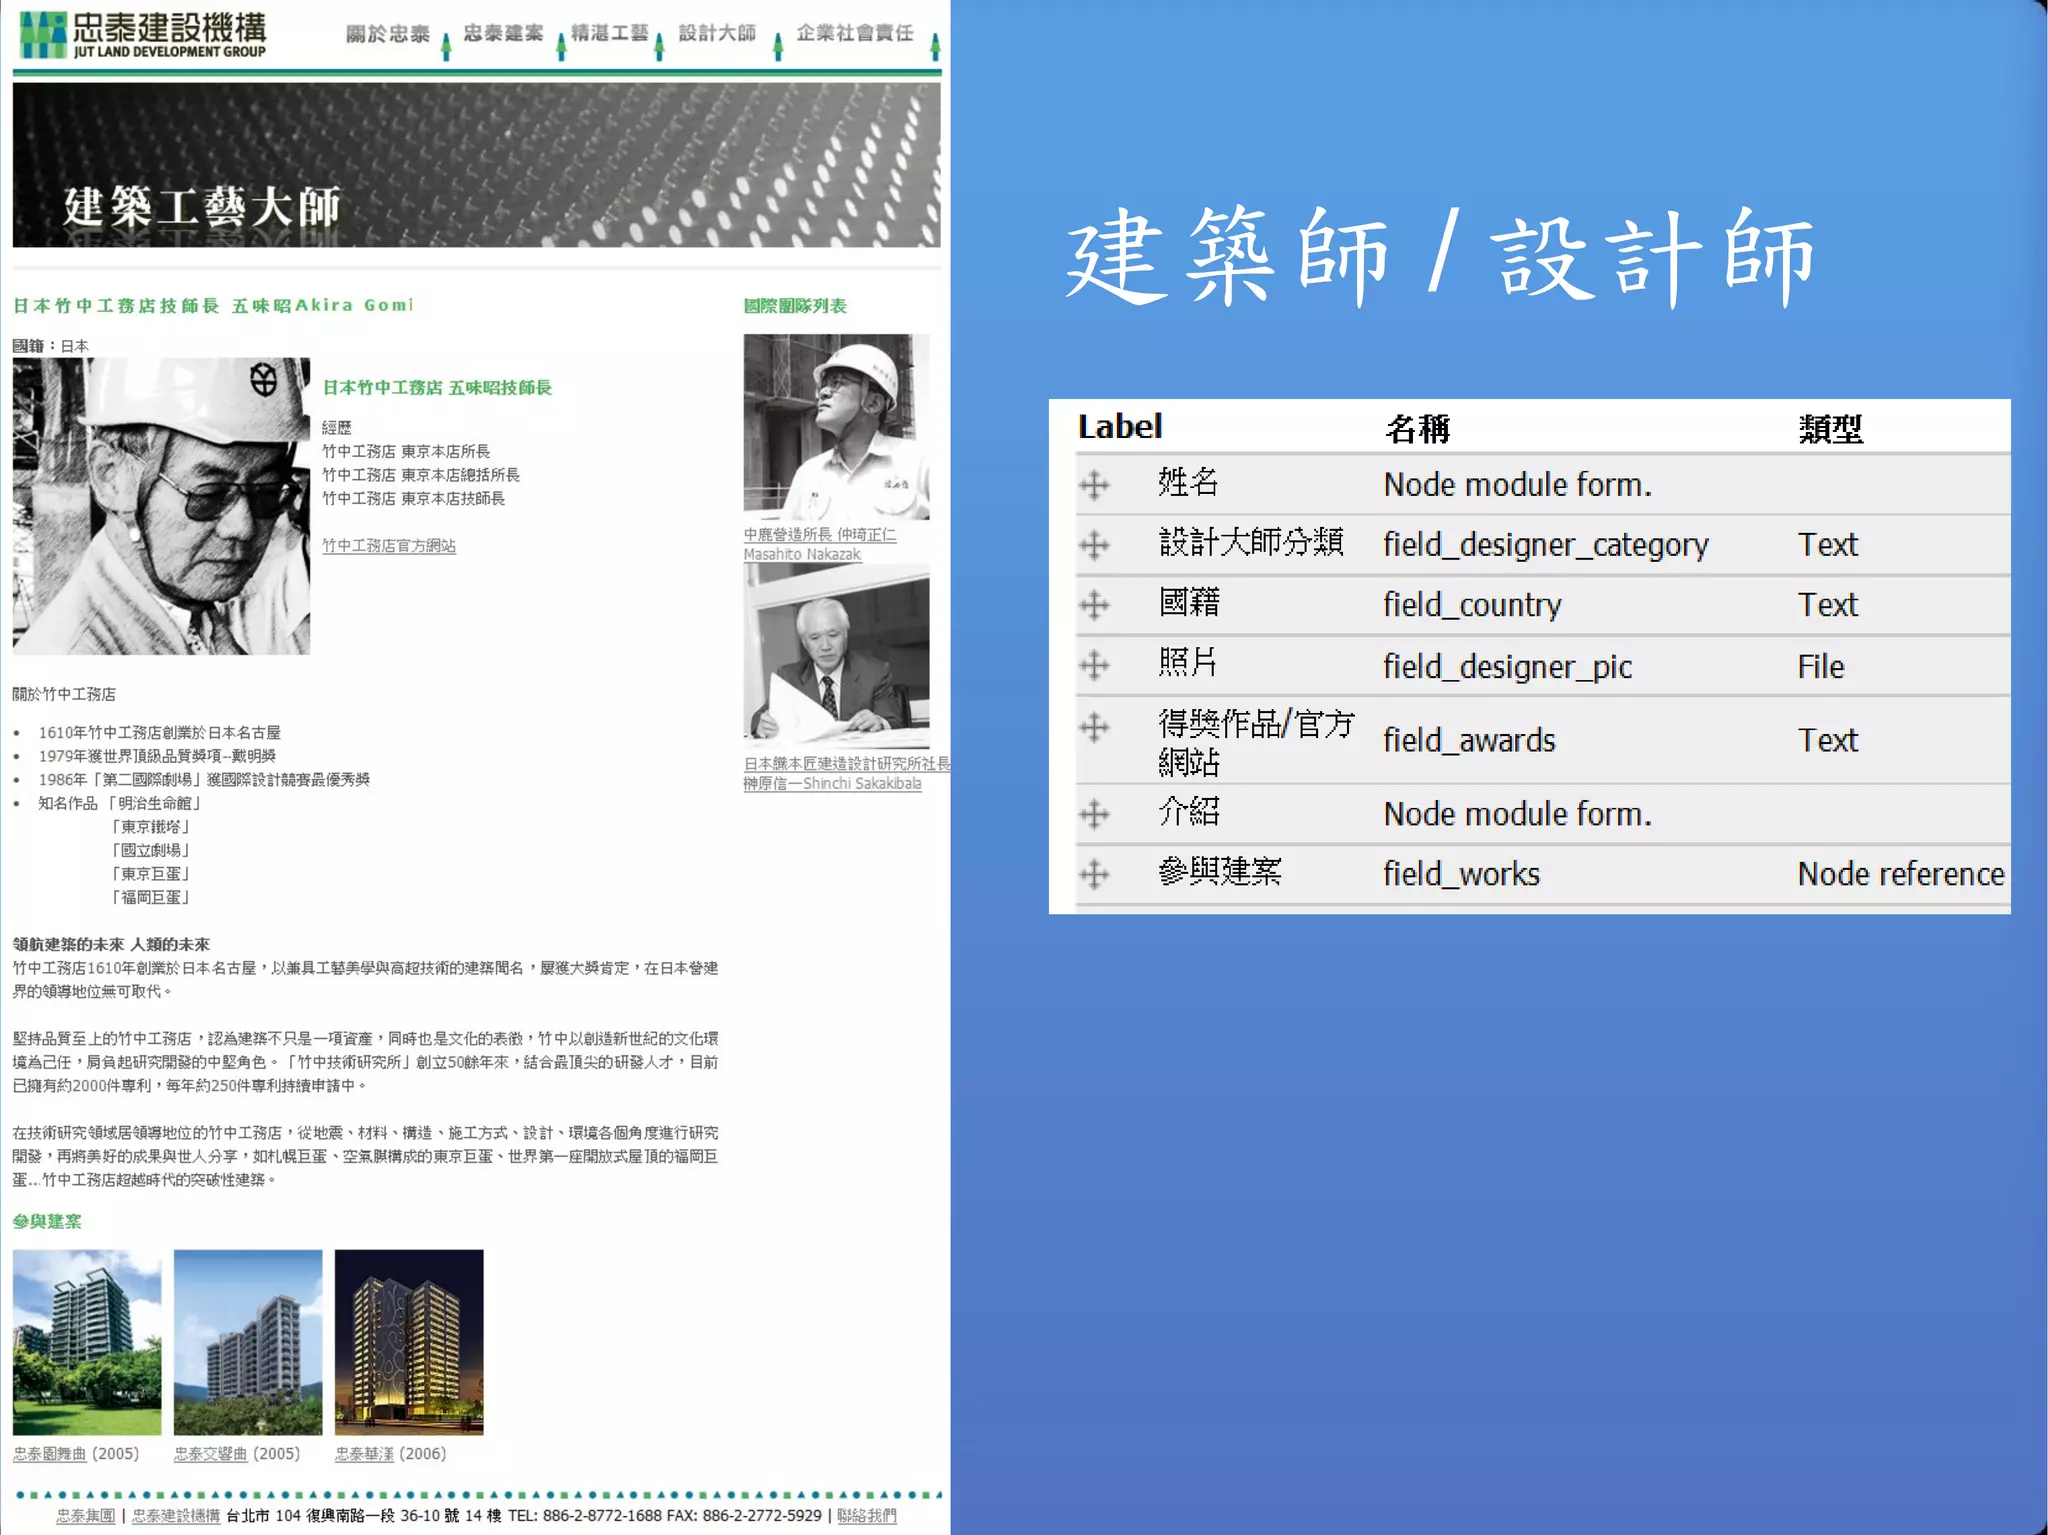Open the 設計大師 menu item

[717, 33]
